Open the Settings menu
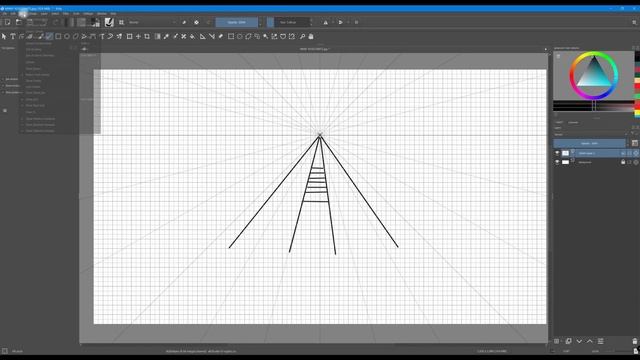The width and height of the screenshot is (640, 360). coord(88,13)
